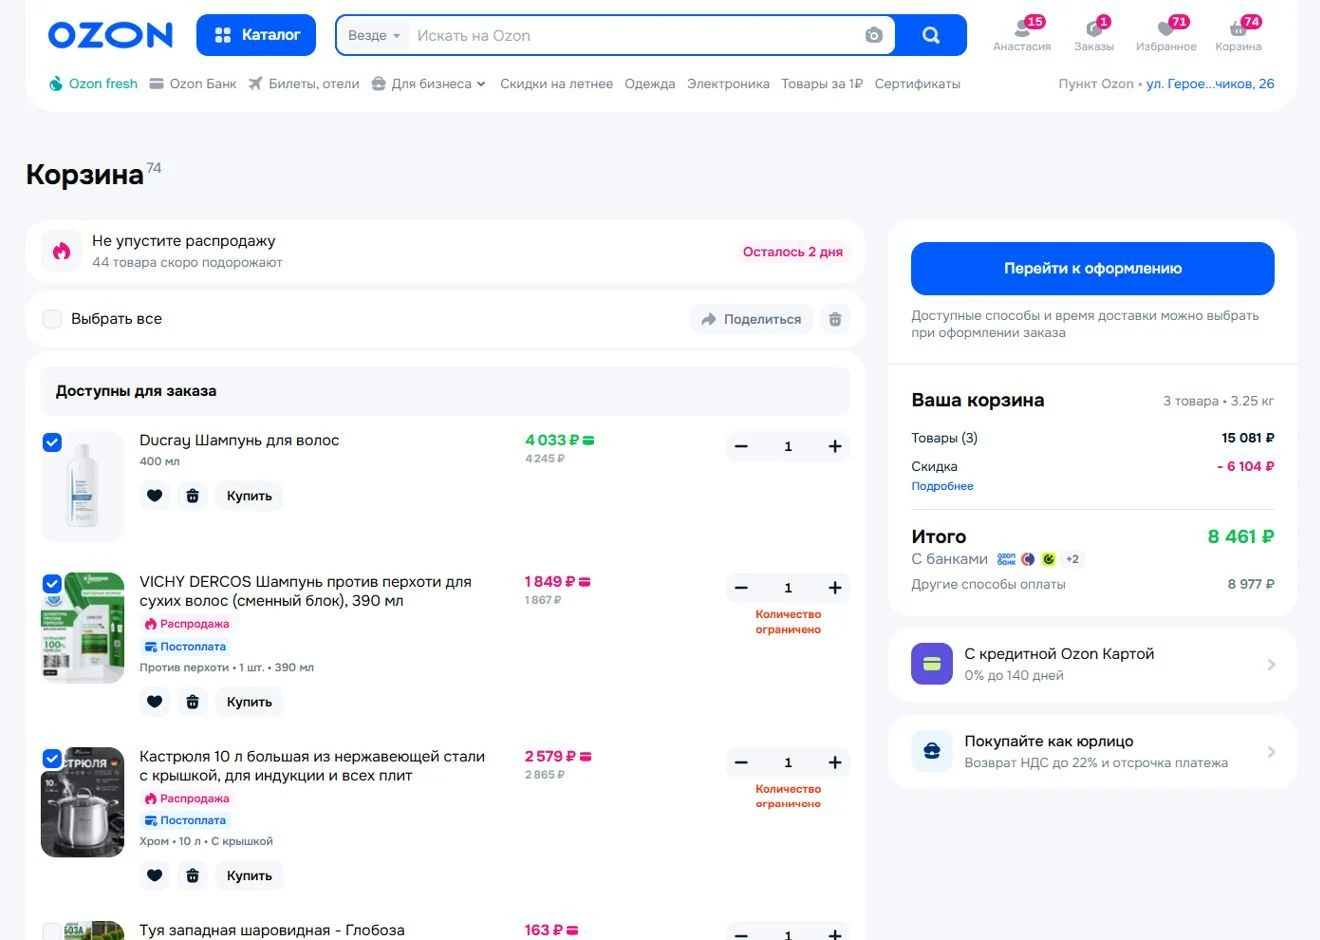
Task: Go to Ozon fresh section
Action: (93, 84)
